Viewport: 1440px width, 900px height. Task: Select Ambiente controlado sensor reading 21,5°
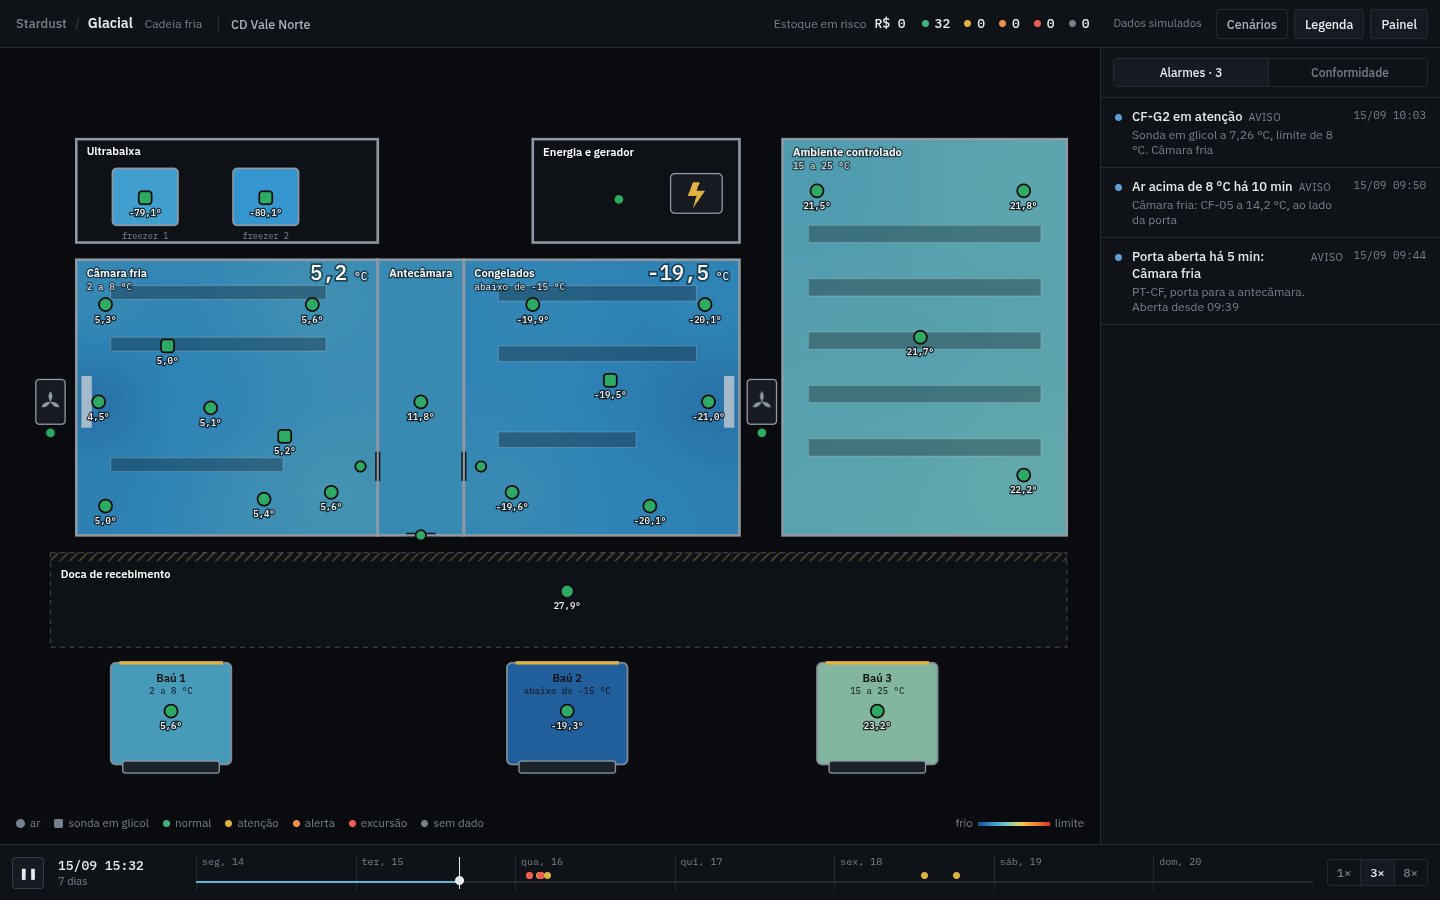pos(817,191)
